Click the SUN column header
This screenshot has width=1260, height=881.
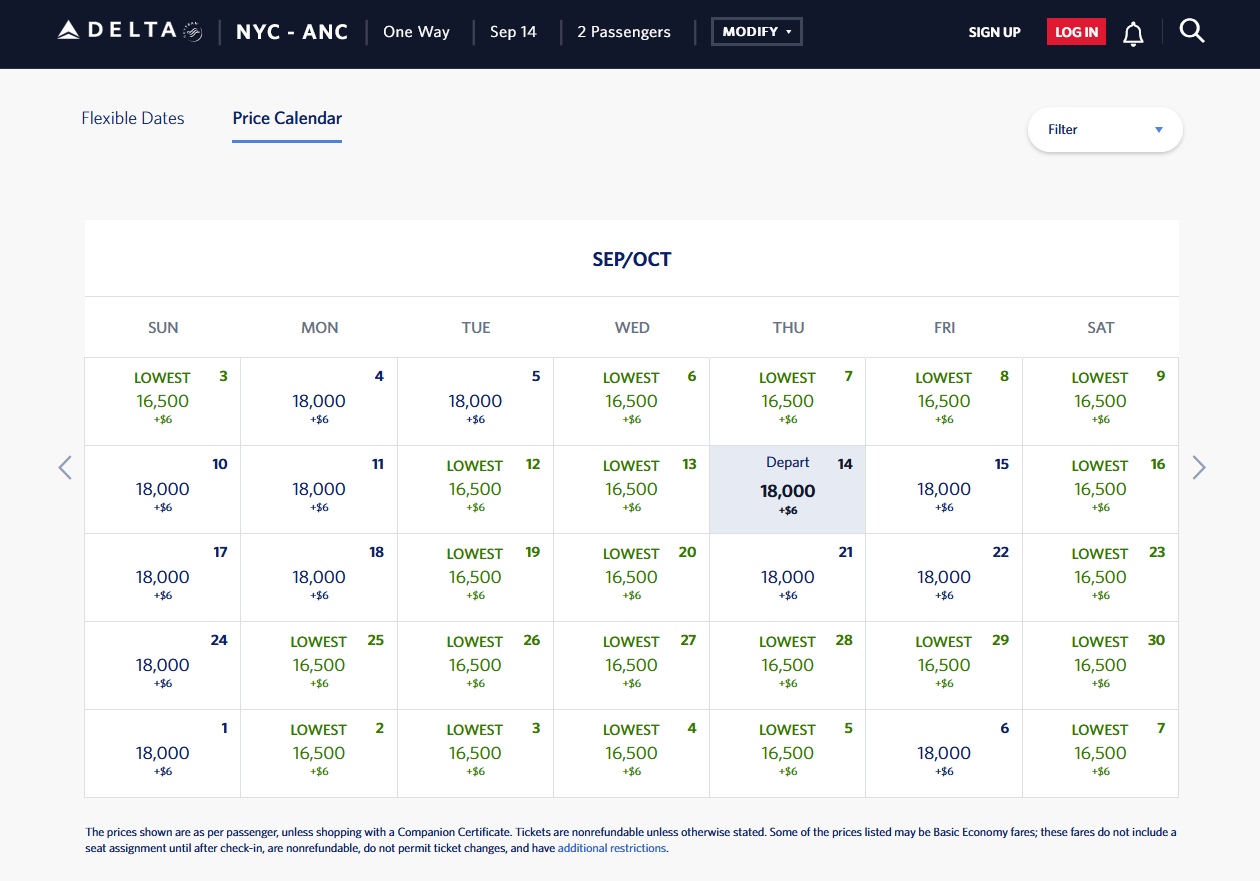[163, 327]
